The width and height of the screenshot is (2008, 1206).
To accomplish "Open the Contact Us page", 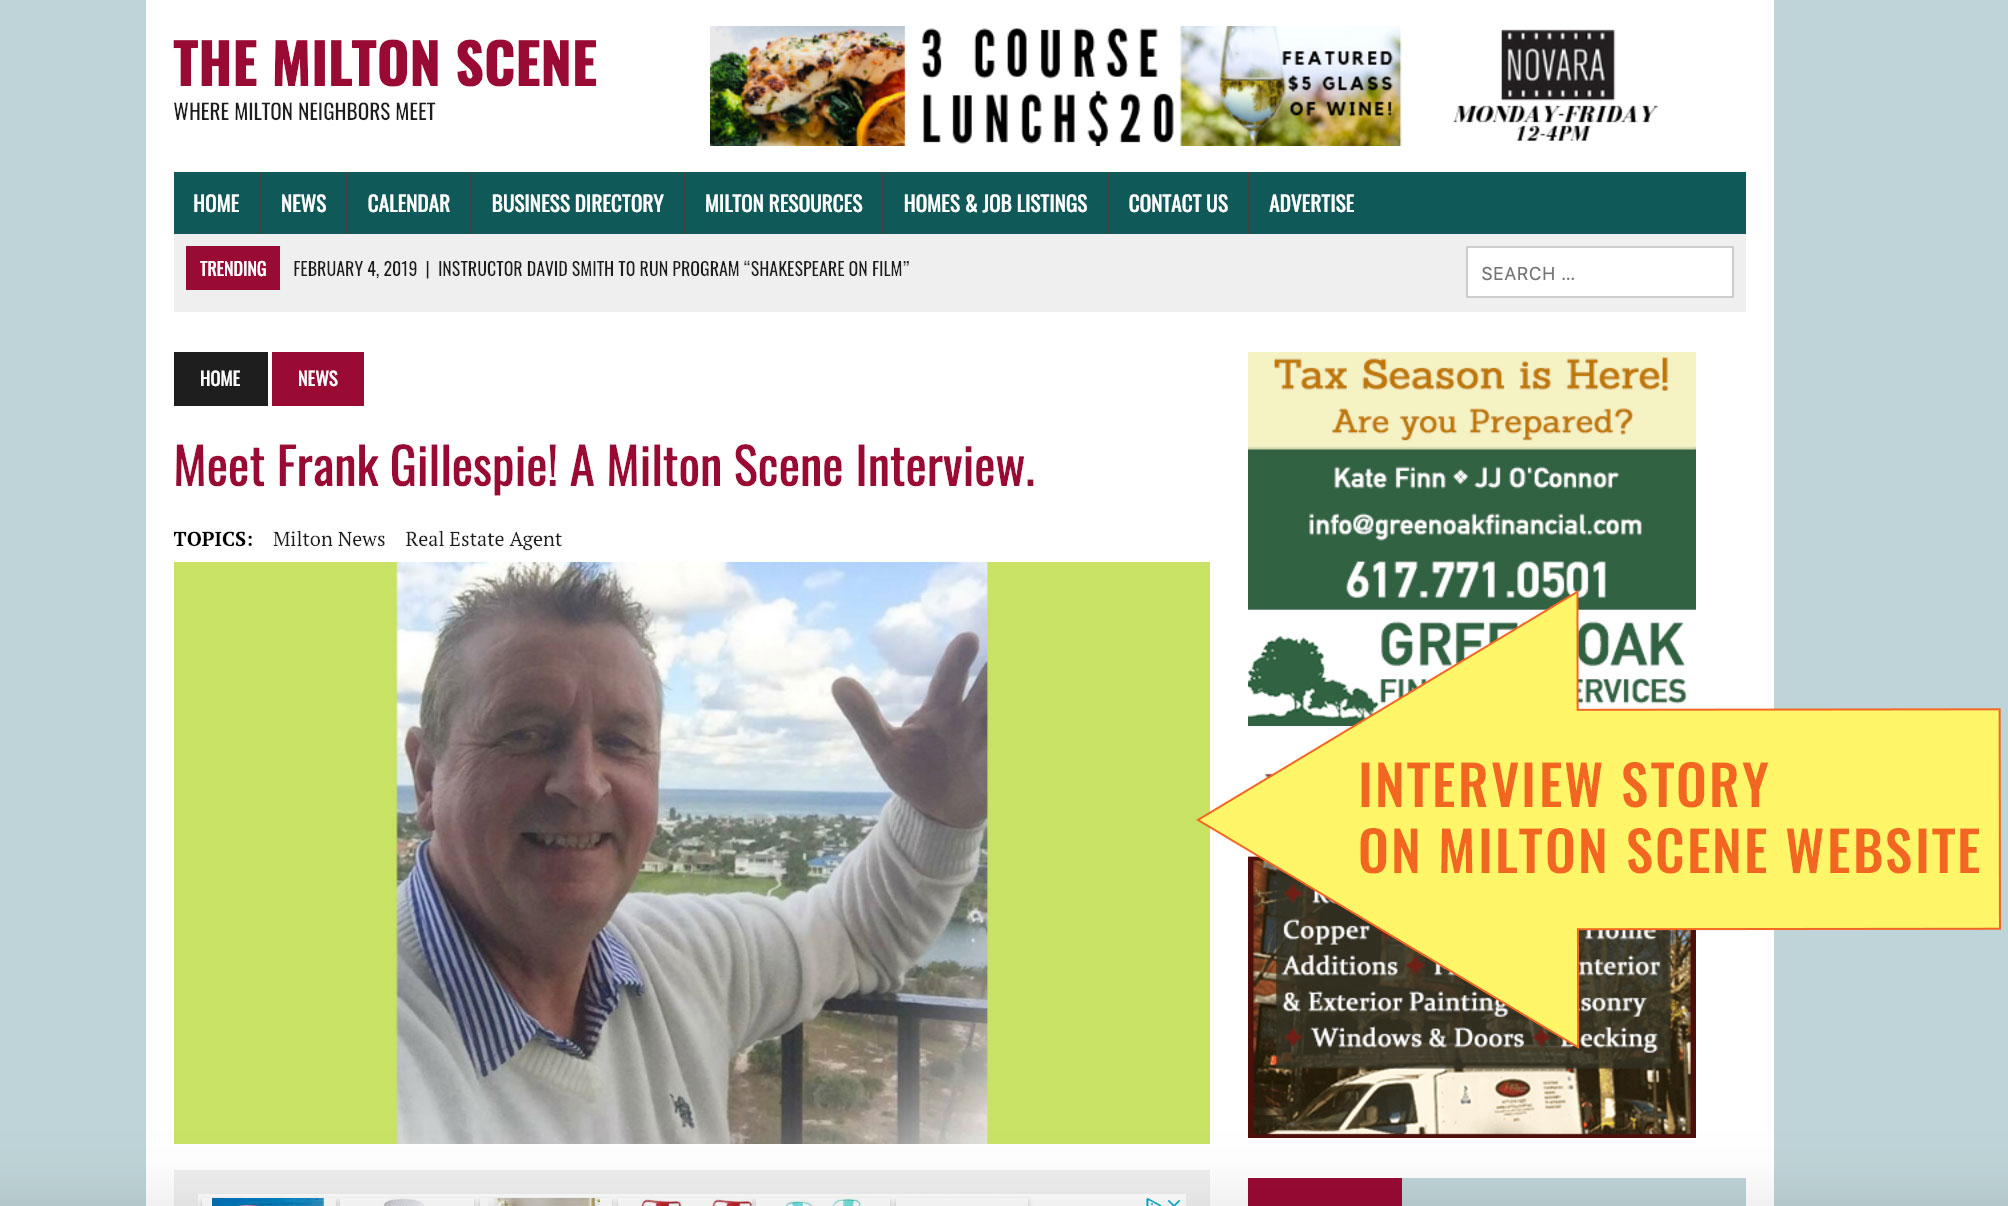I will pyautogui.click(x=1178, y=203).
